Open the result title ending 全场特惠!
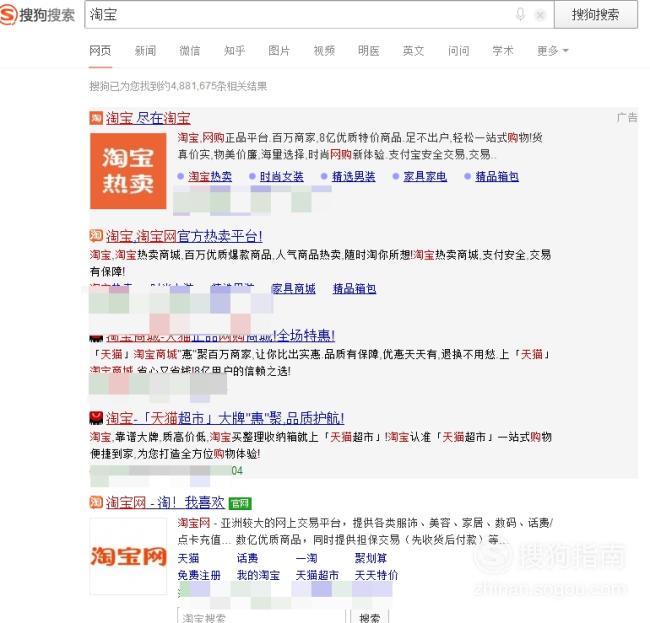The height and width of the screenshot is (623, 650). [220, 335]
